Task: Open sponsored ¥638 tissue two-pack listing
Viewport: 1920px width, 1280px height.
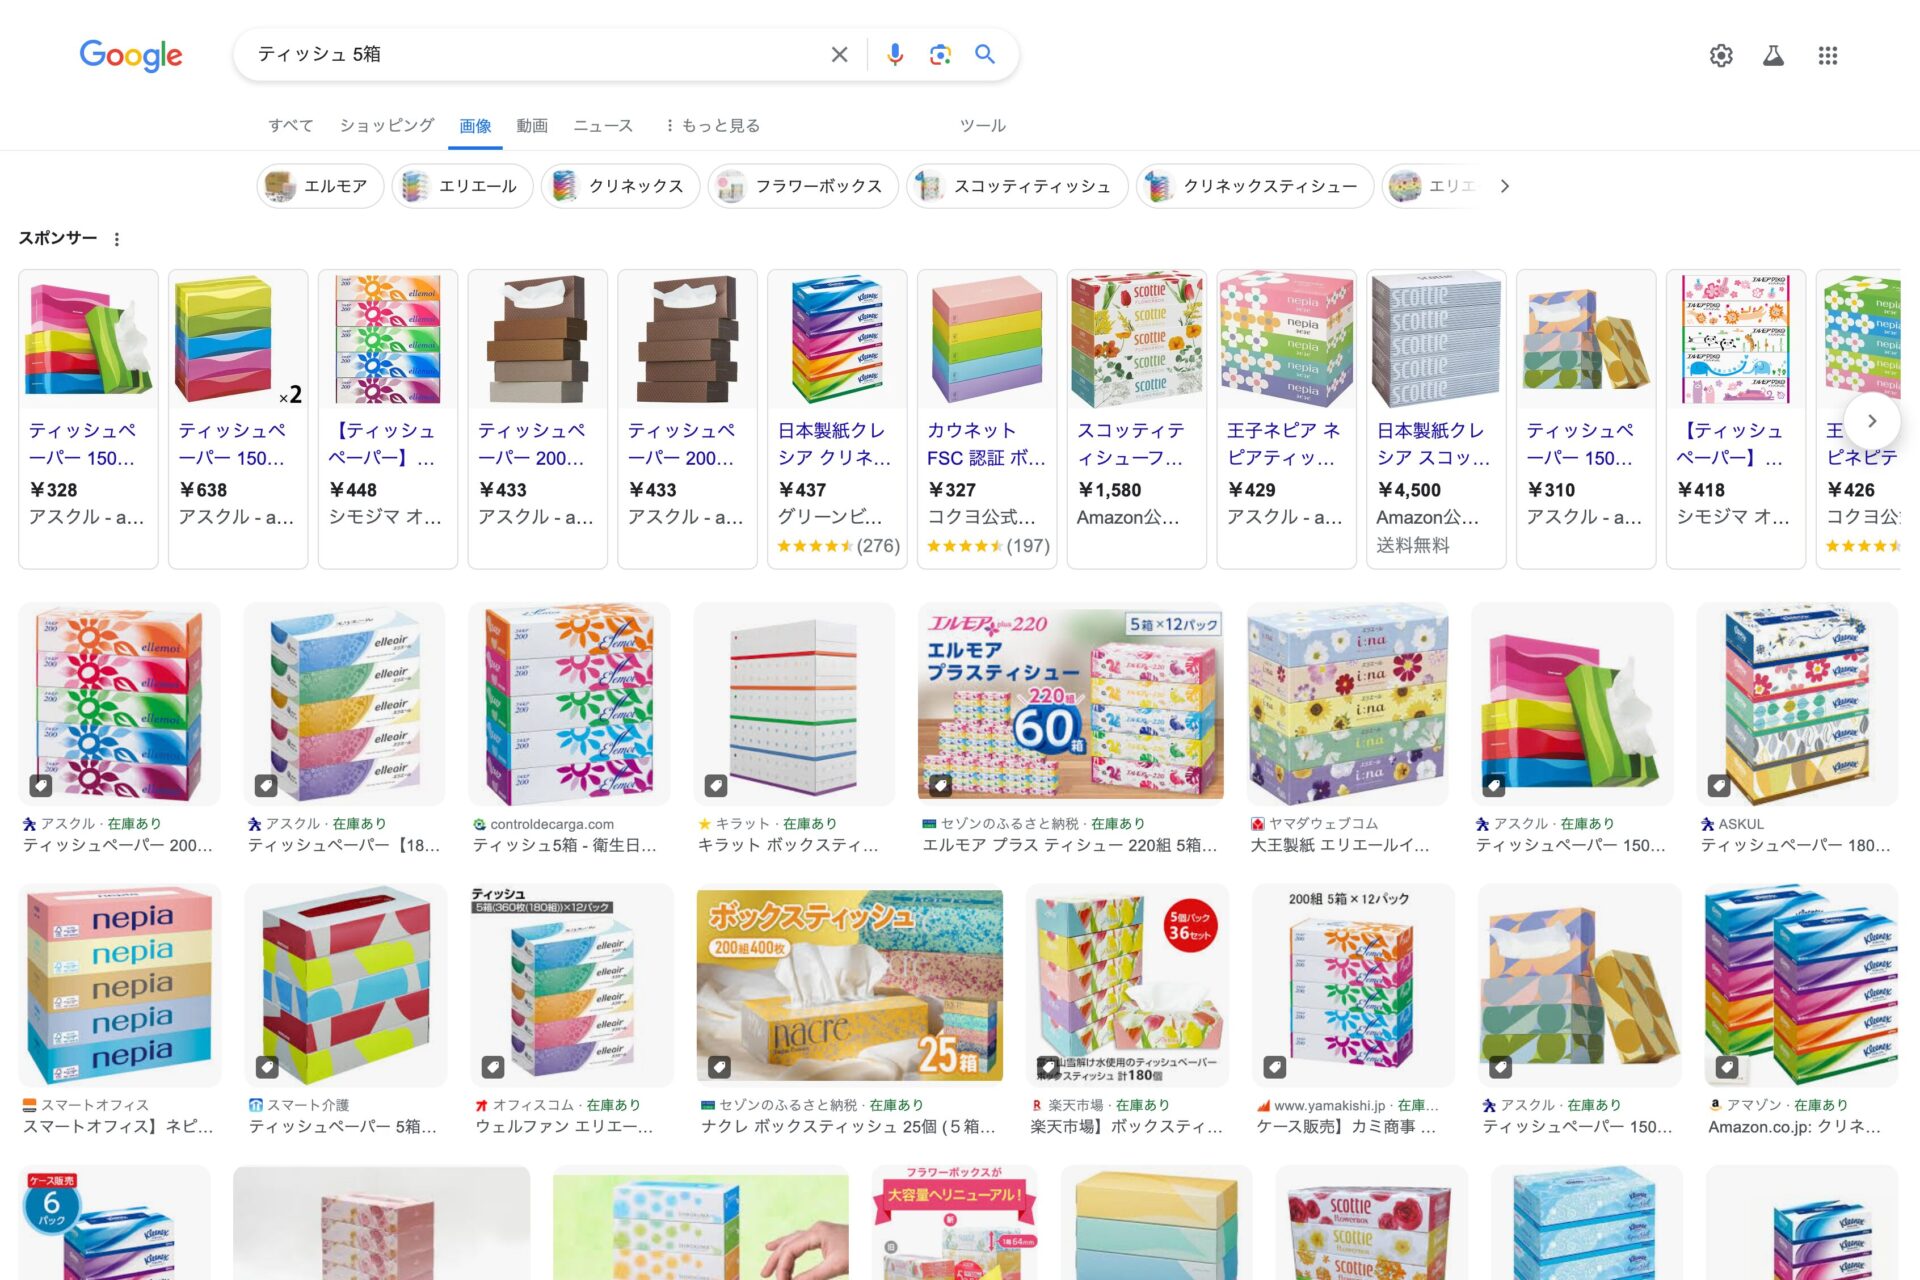Action: (238, 418)
